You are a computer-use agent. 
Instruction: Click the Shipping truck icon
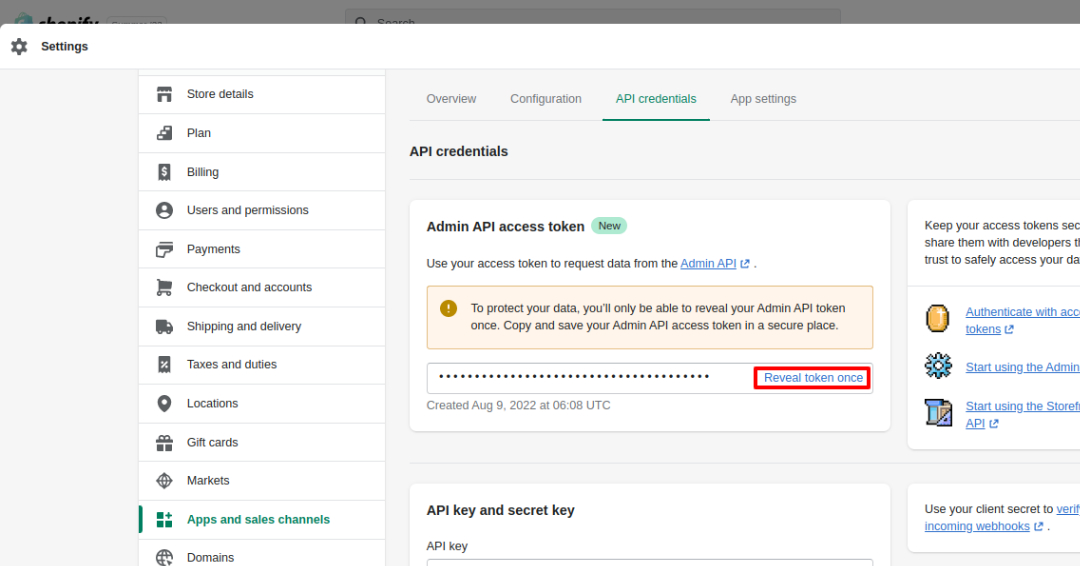(x=164, y=326)
